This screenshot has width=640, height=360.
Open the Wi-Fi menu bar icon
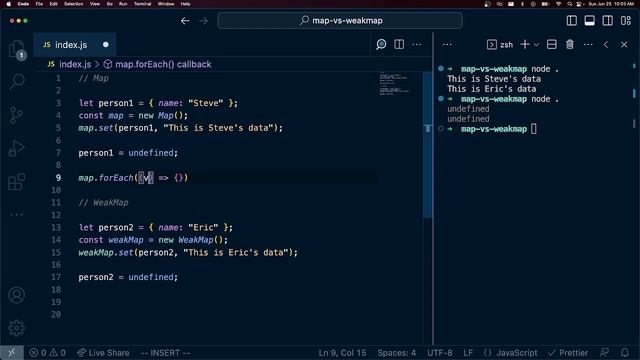point(558,4)
